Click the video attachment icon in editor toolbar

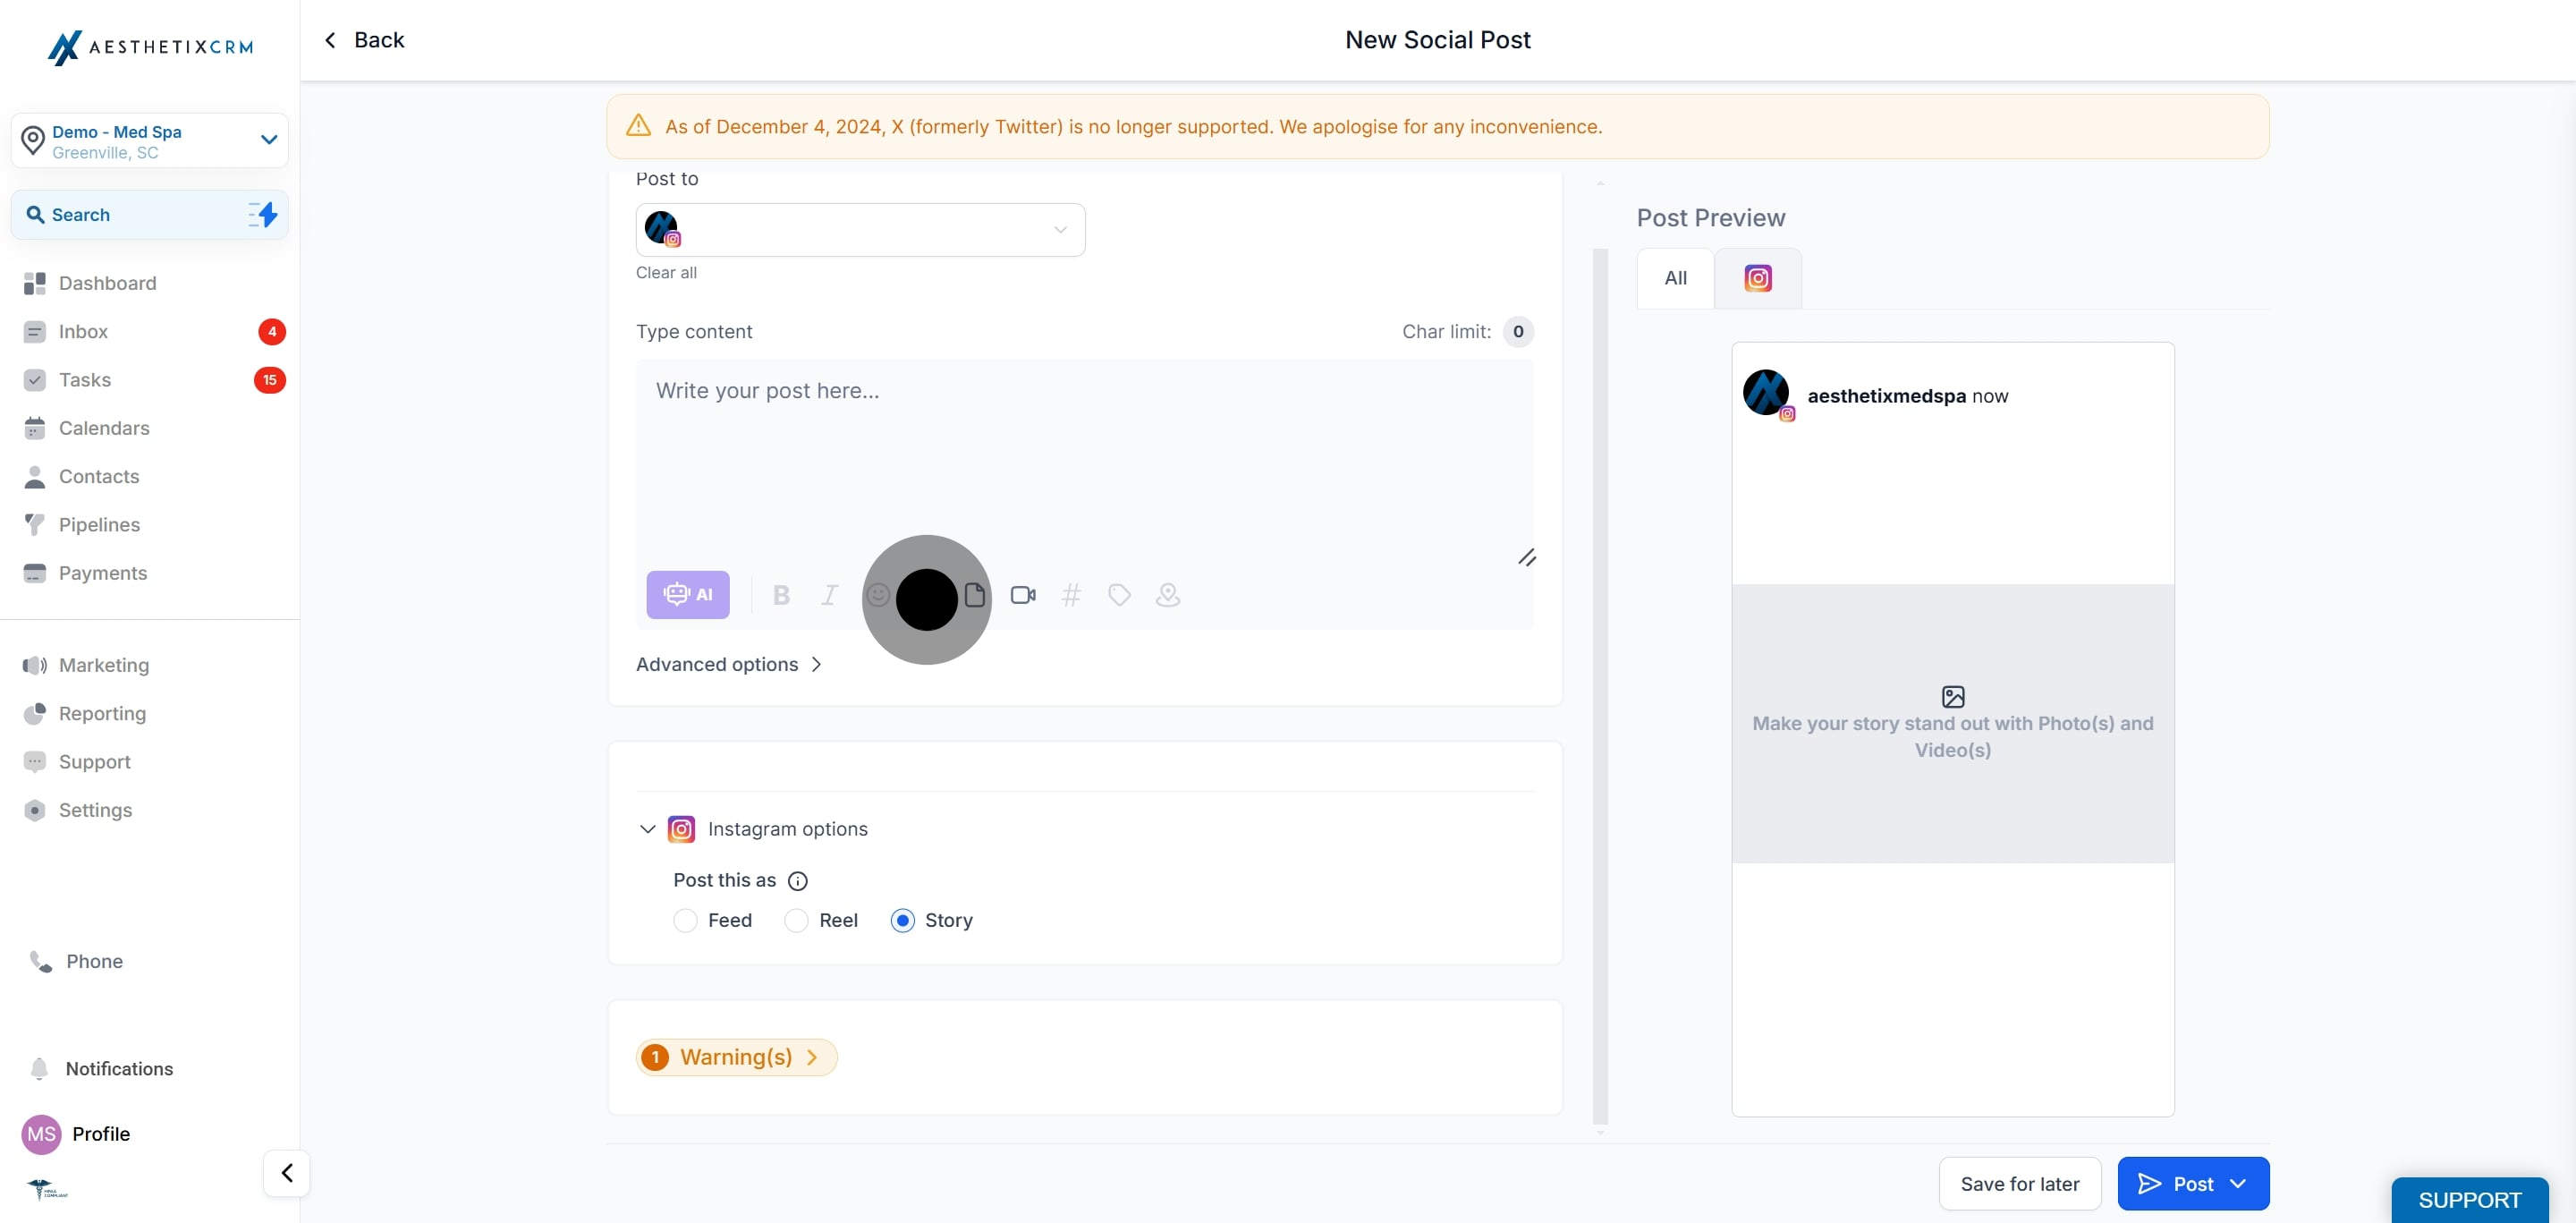(1022, 595)
